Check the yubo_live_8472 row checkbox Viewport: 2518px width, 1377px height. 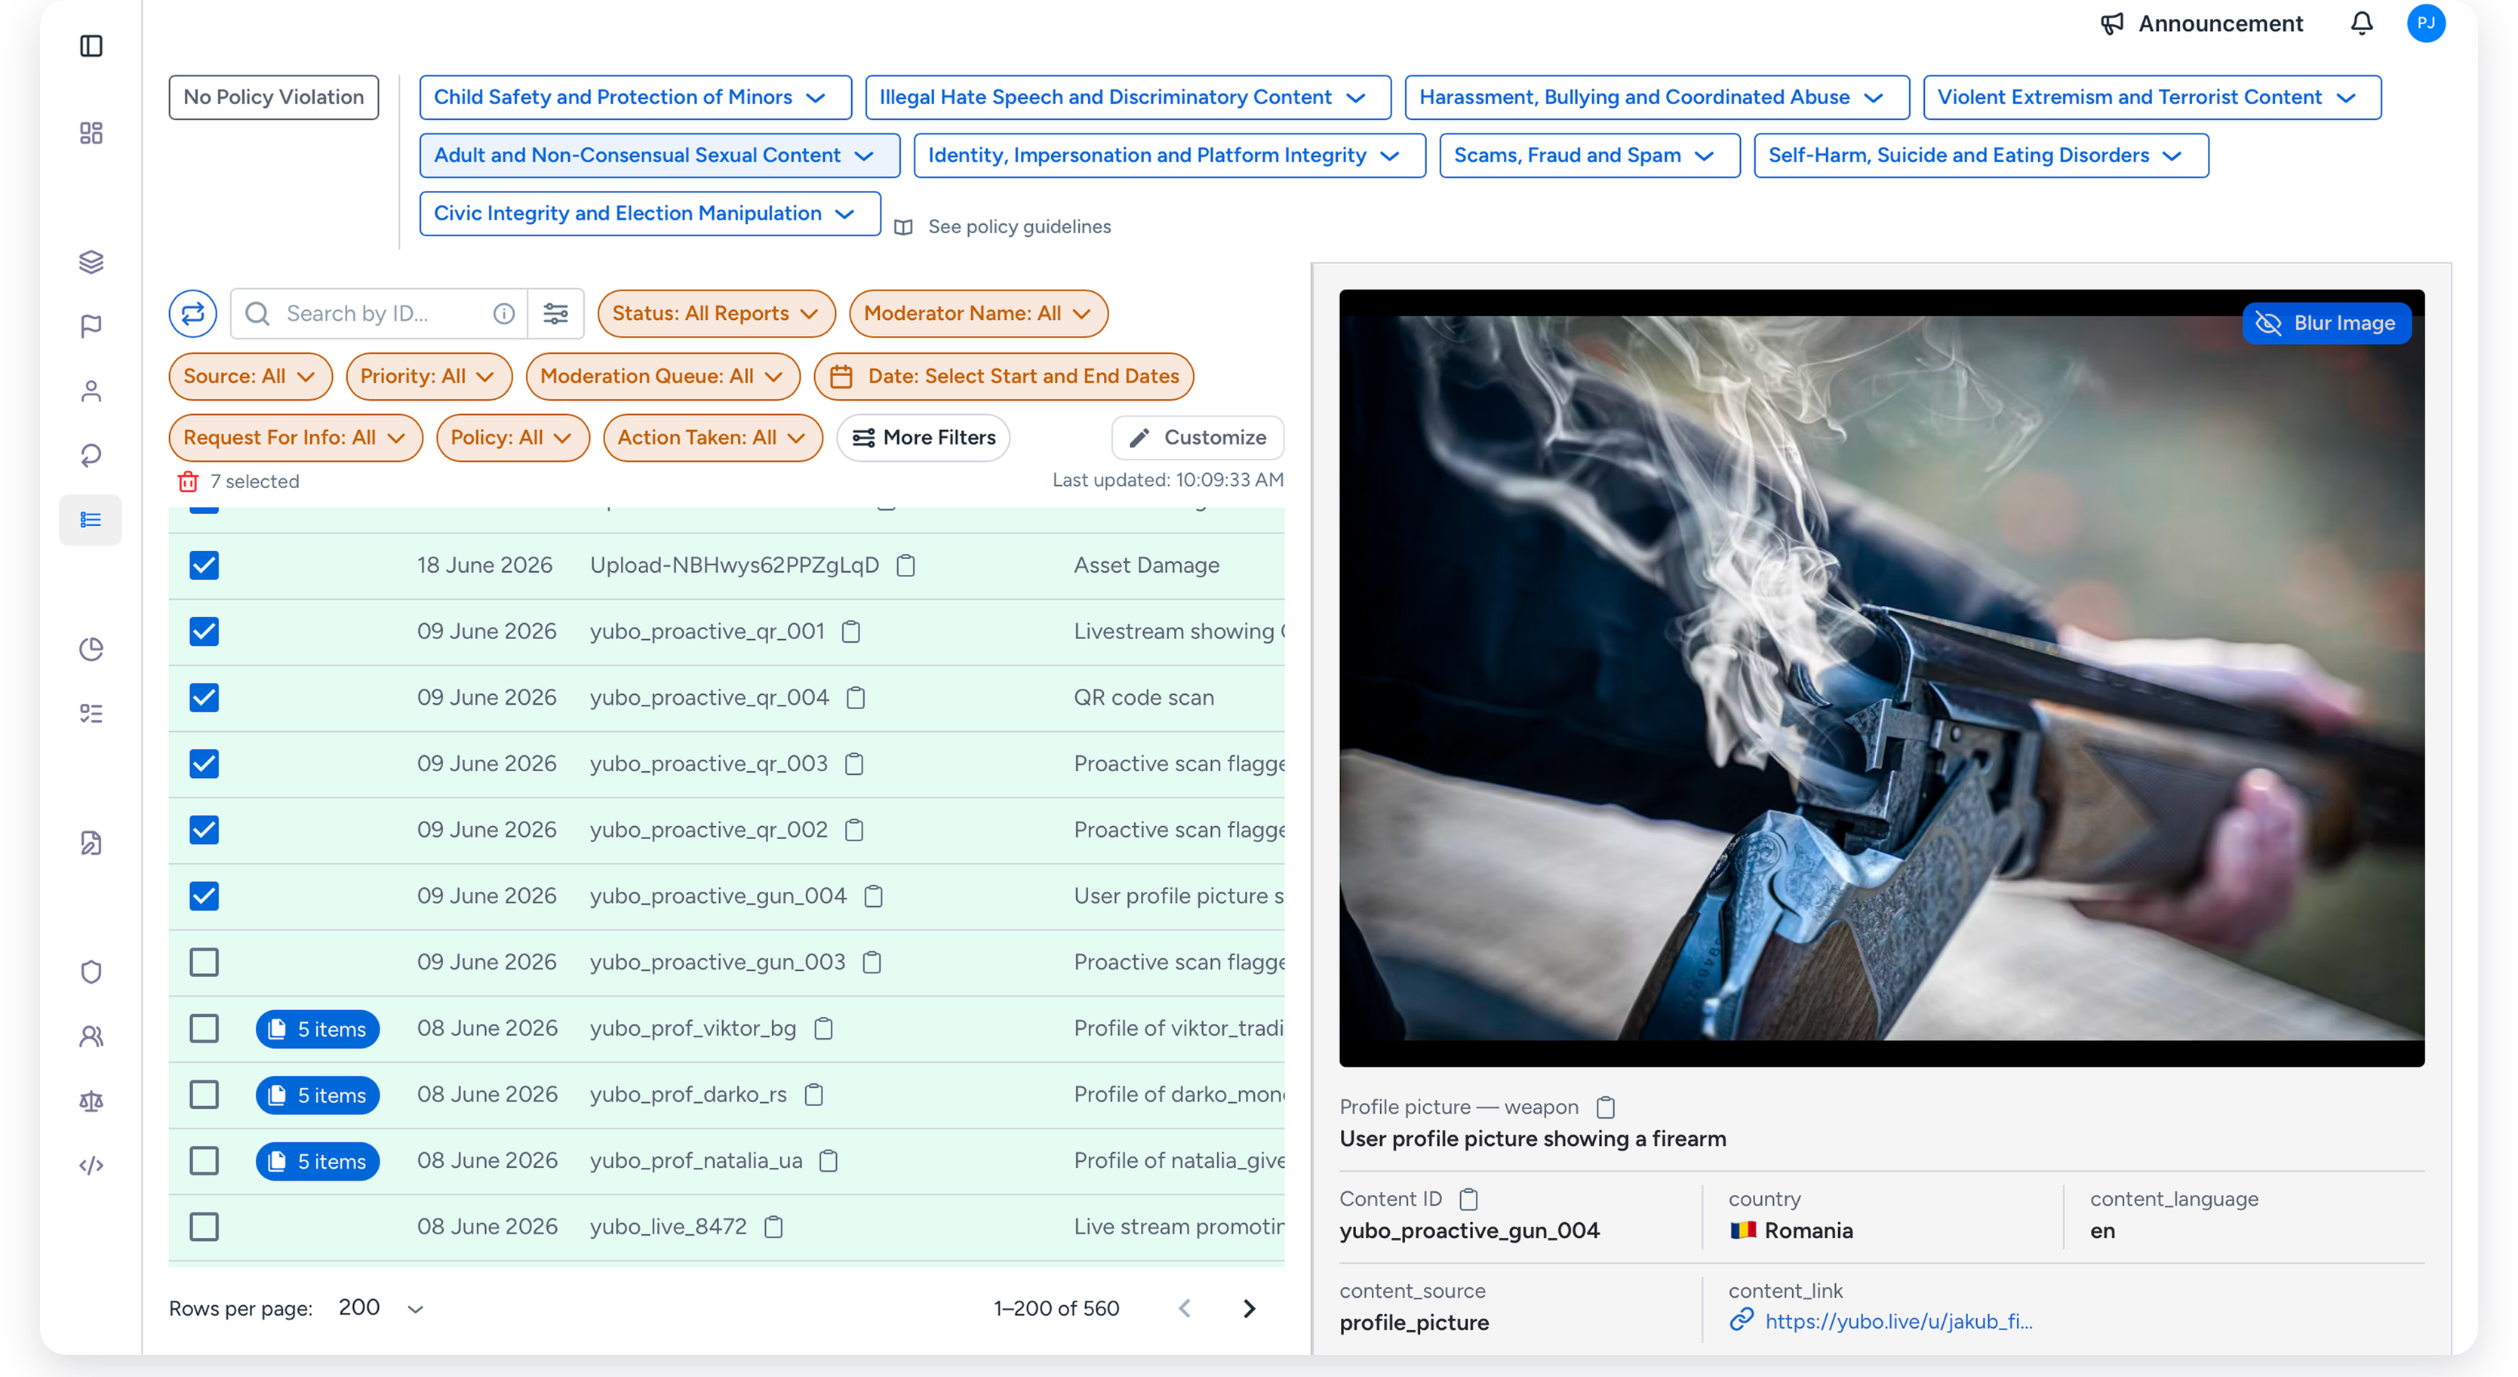tap(204, 1227)
